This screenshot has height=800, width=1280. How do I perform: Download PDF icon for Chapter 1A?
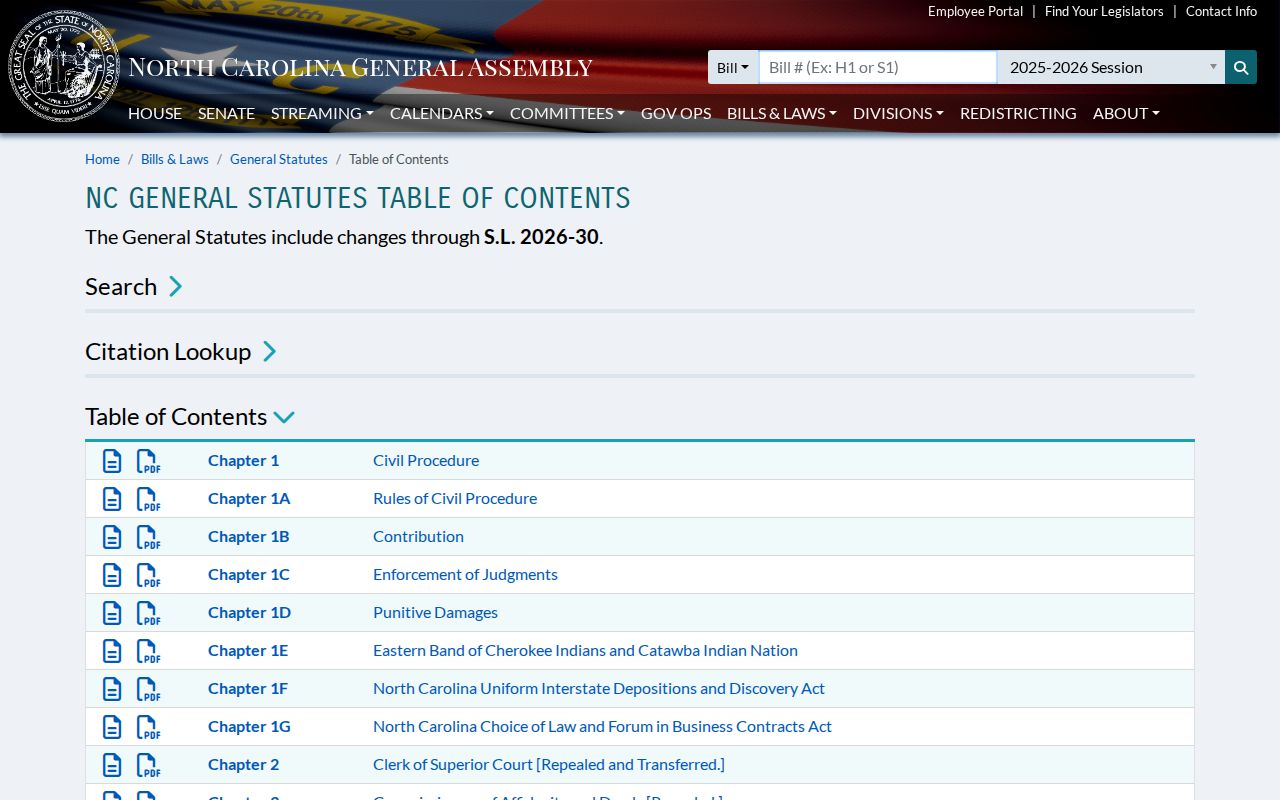(x=148, y=499)
